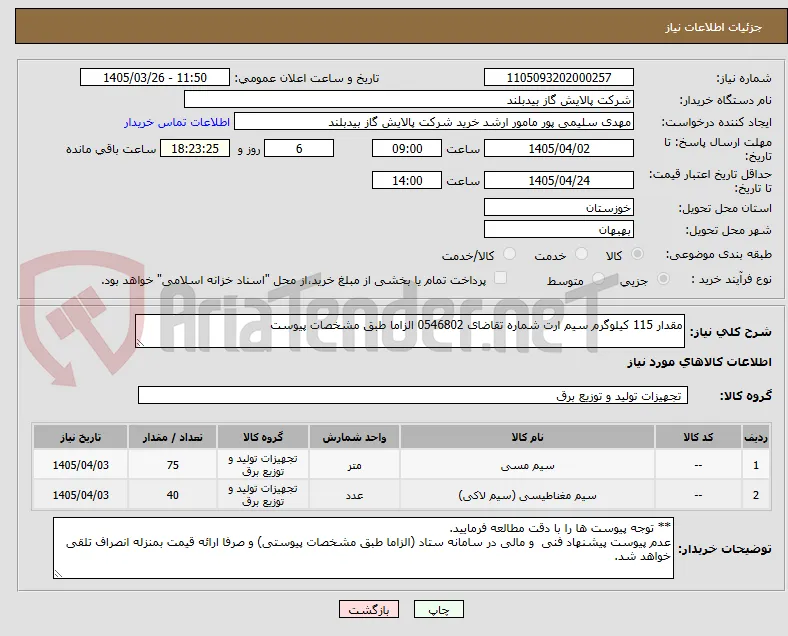This screenshot has height=636, width=788.
Task: Click the announcement date field 1405/03/26 - 11:50
Action: click(x=155, y=77)
